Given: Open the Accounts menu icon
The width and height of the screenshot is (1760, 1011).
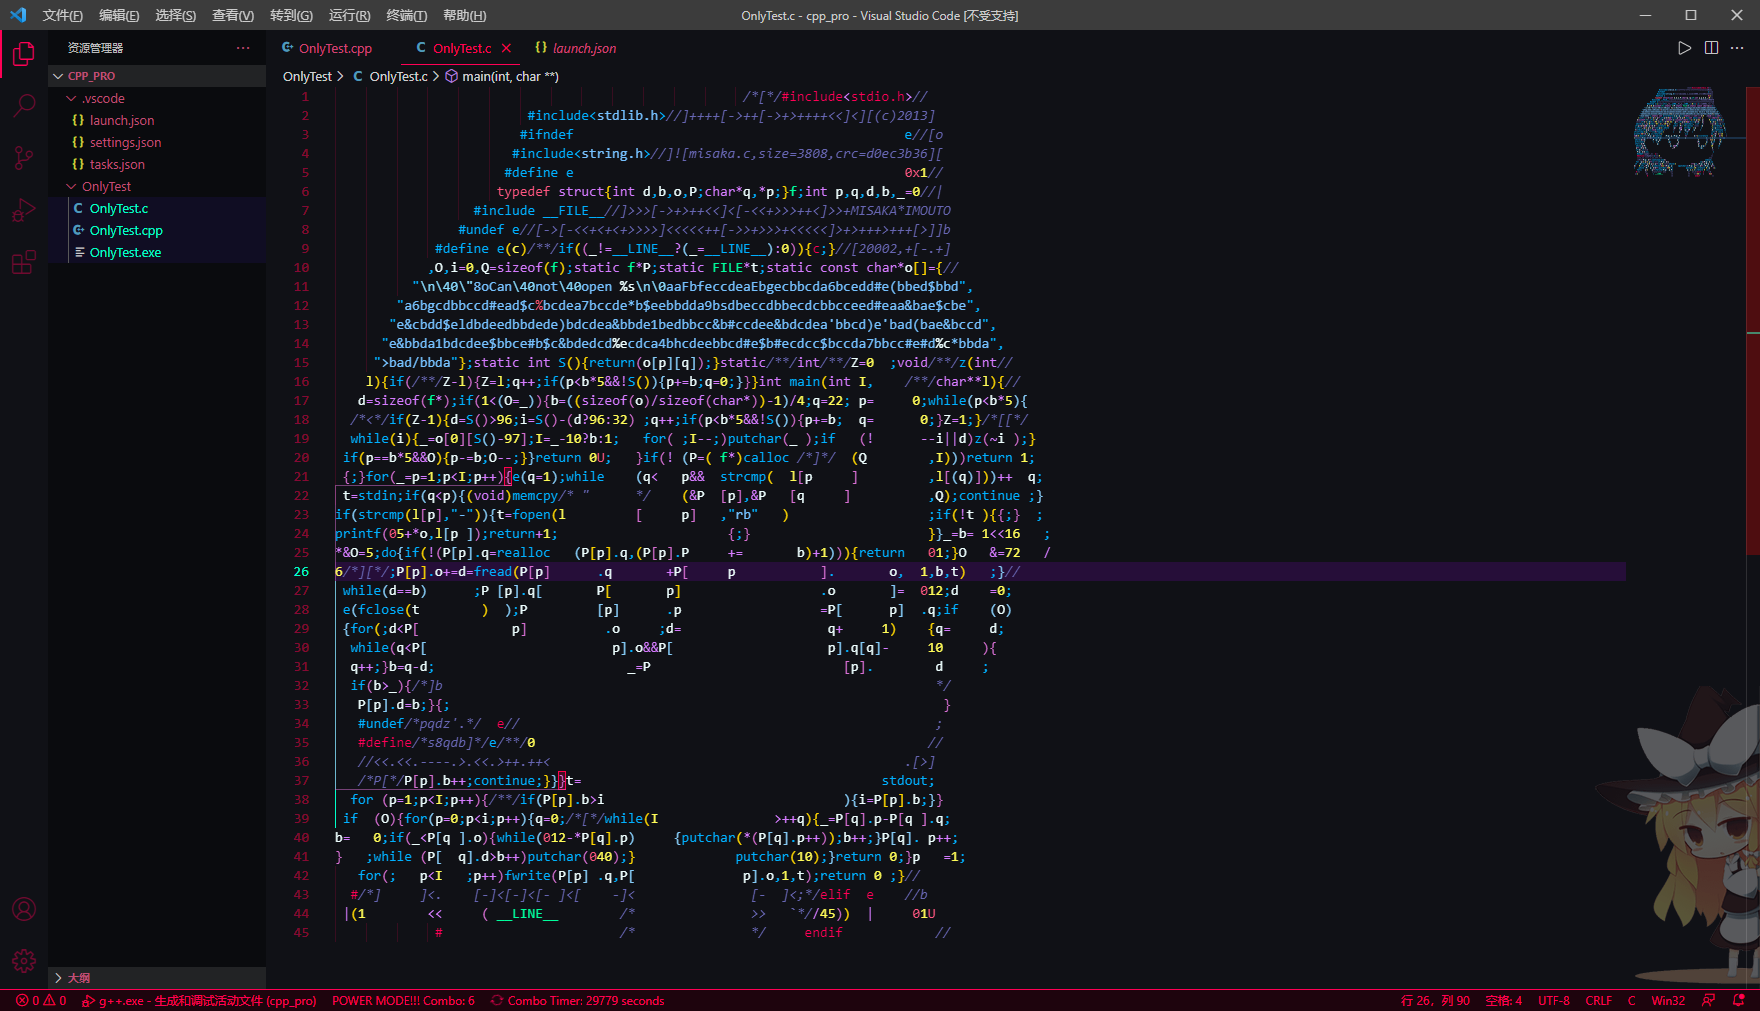Looking at the screenshot, I should [24, 909].
